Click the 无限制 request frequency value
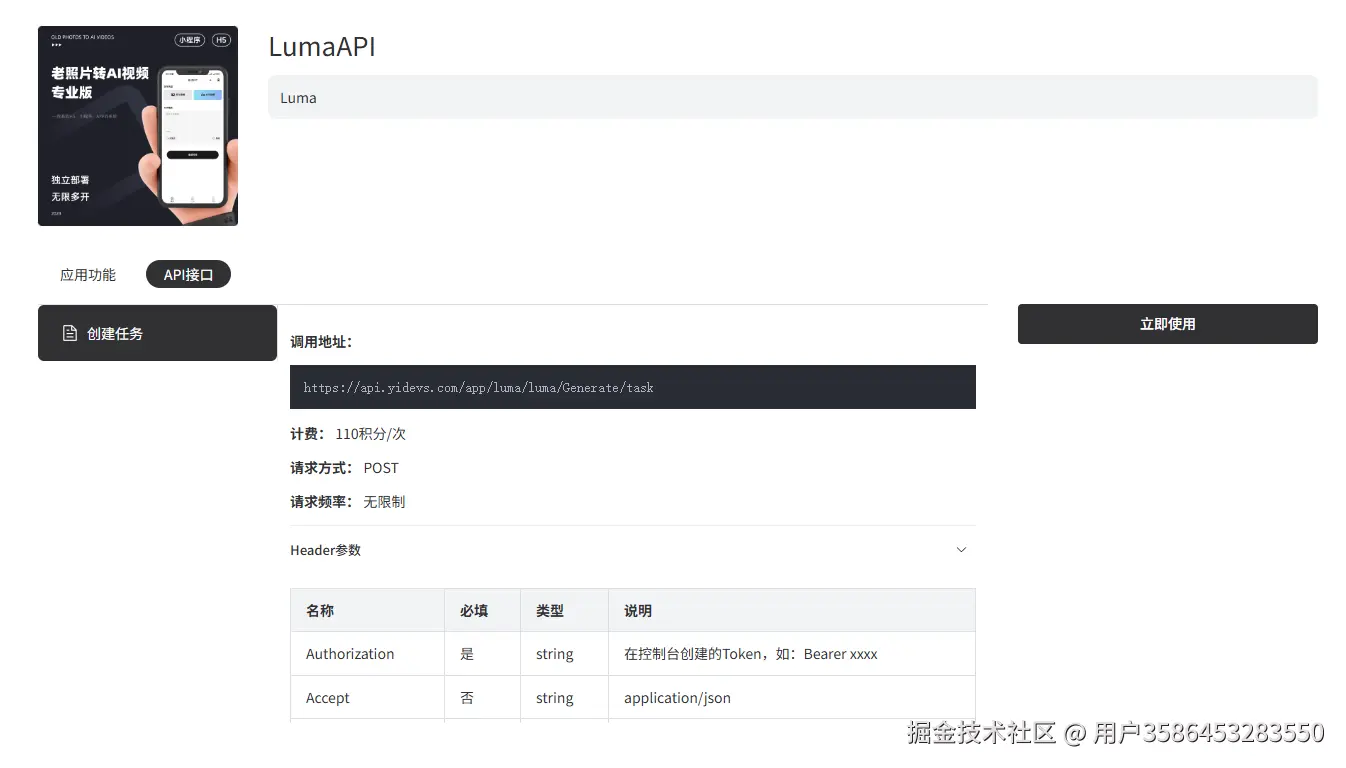The image size is (1346, 768). (384, 502)
